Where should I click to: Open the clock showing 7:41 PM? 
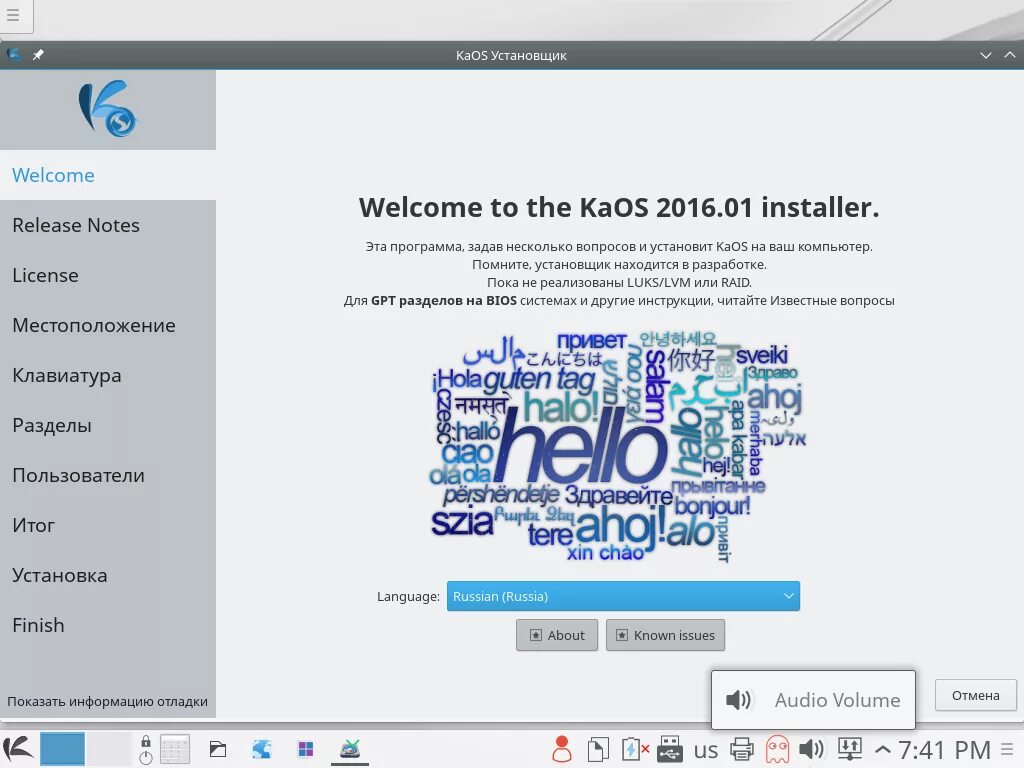point(944,750)
